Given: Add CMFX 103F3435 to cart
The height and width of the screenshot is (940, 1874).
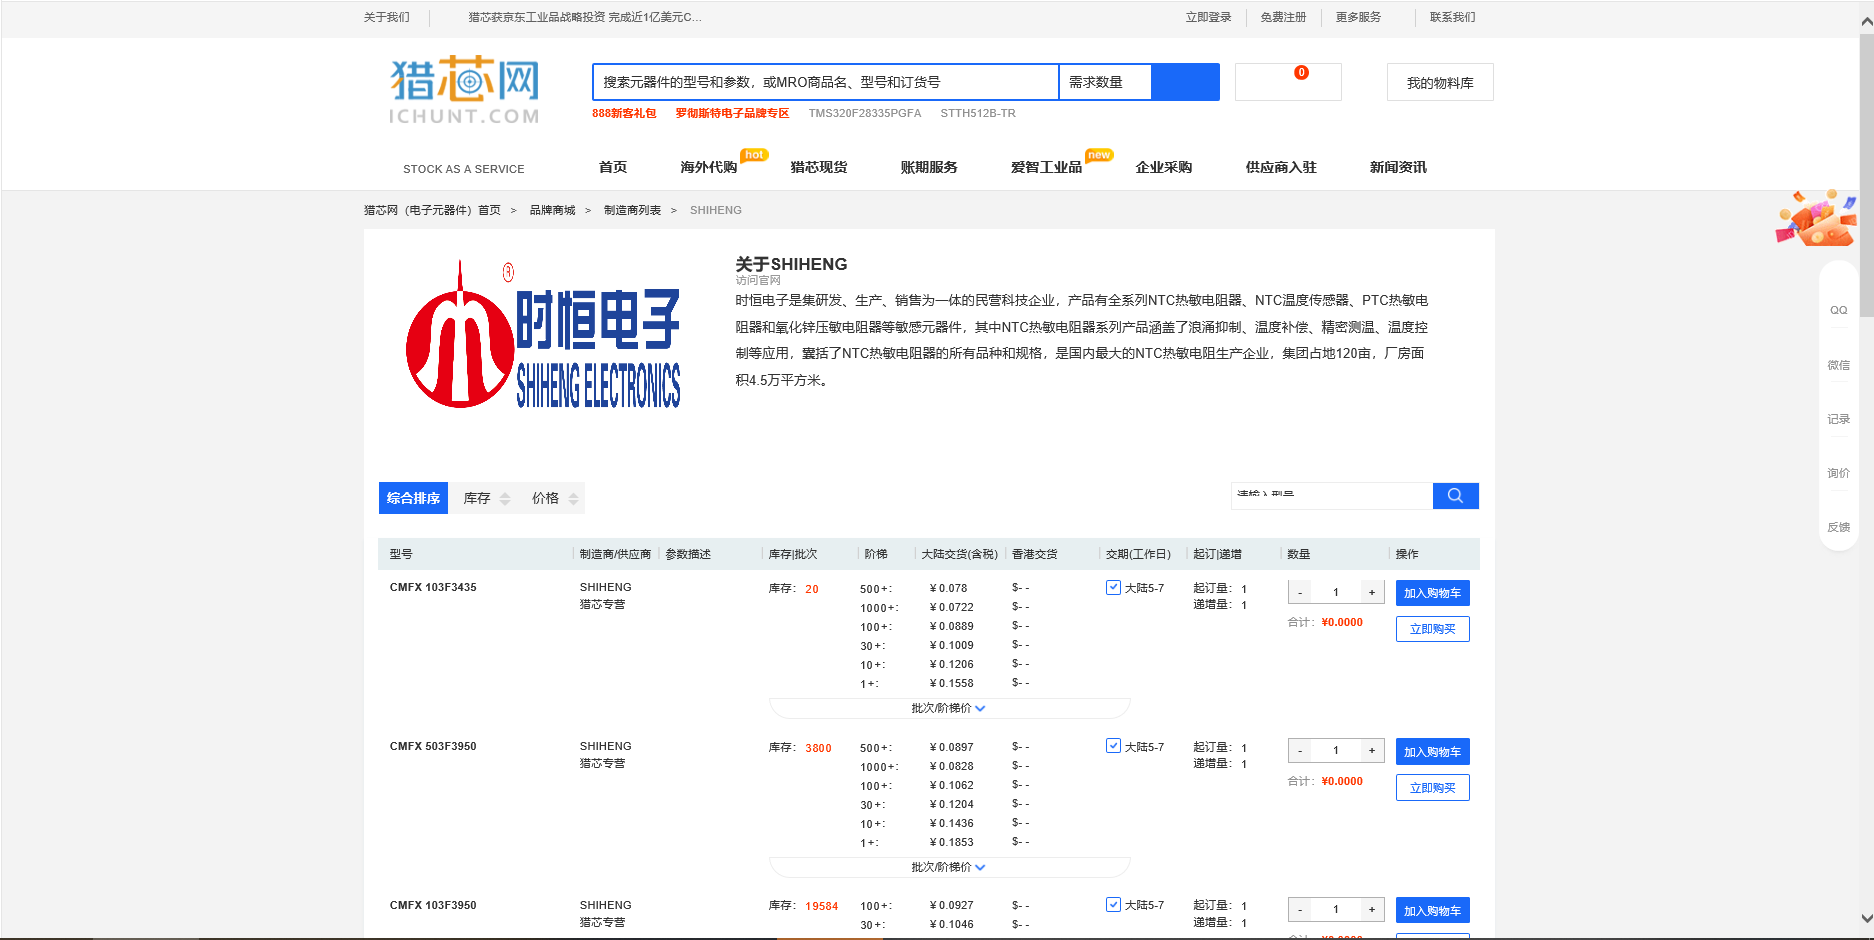Looking at the screenshot, I should pos(1432,593).
